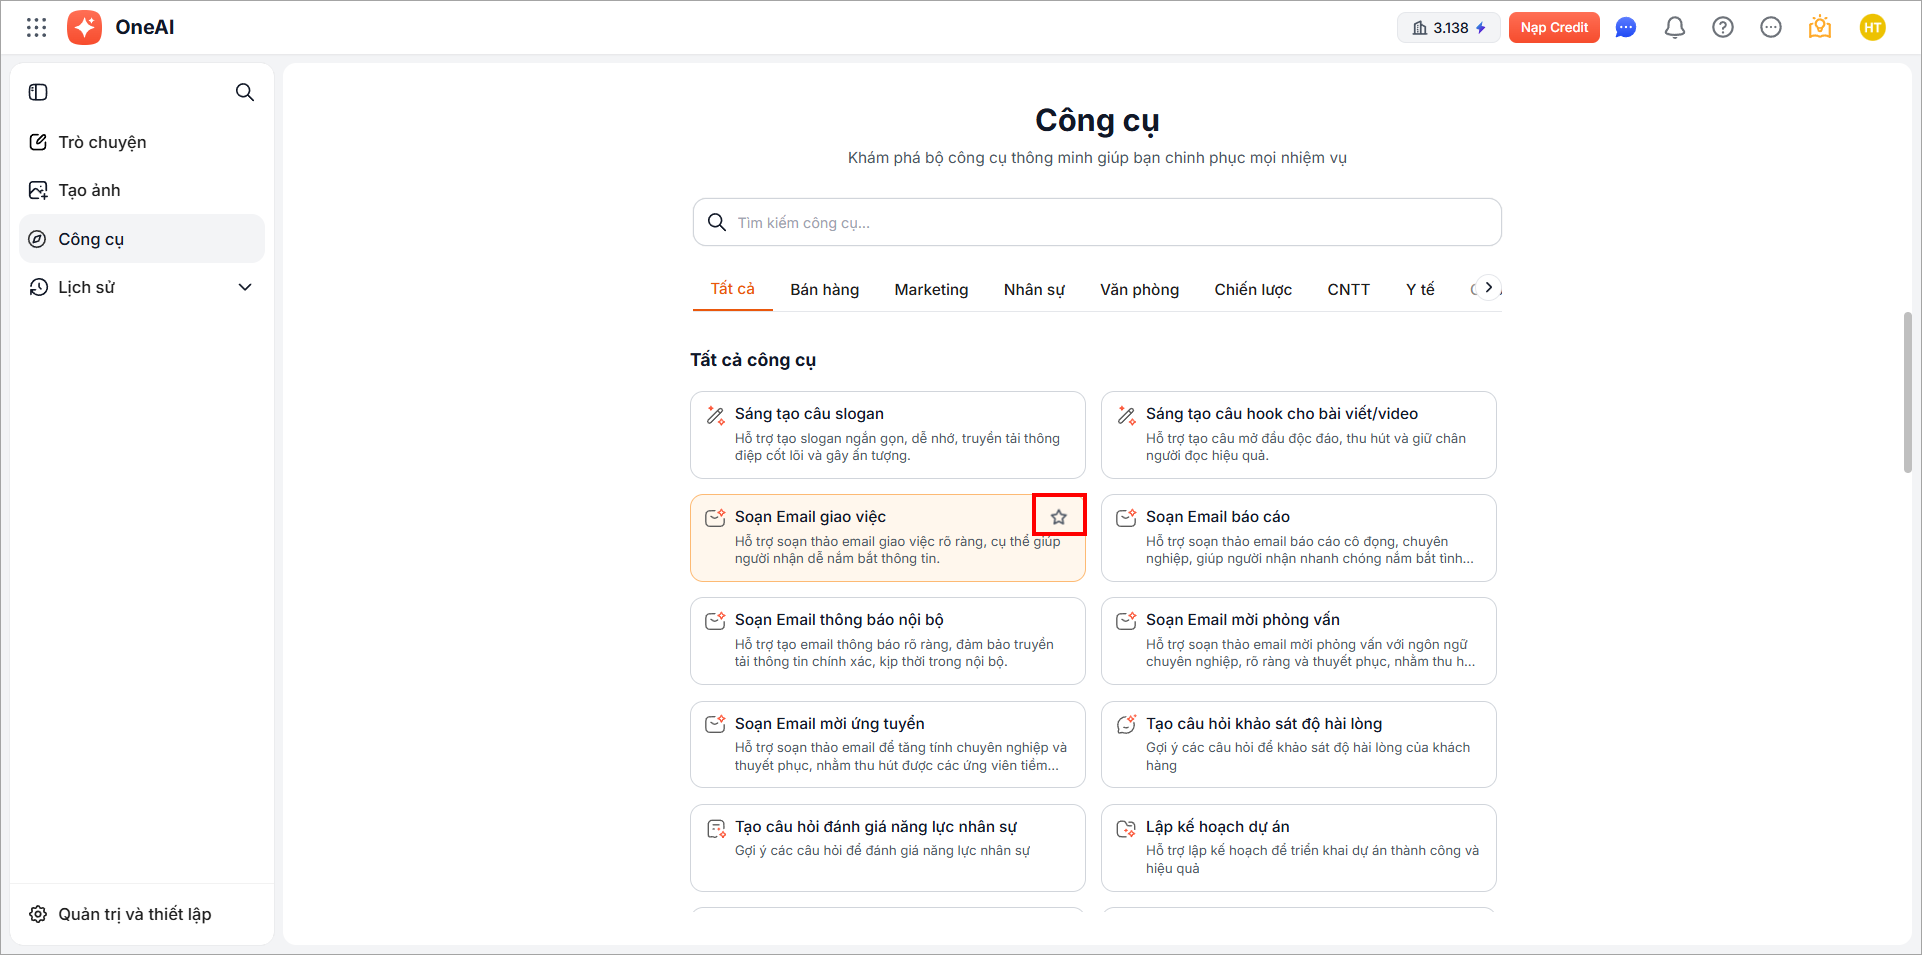Open the more options ellipsis icon
The image size is (1922, 955).
(x=1770, y=28)
